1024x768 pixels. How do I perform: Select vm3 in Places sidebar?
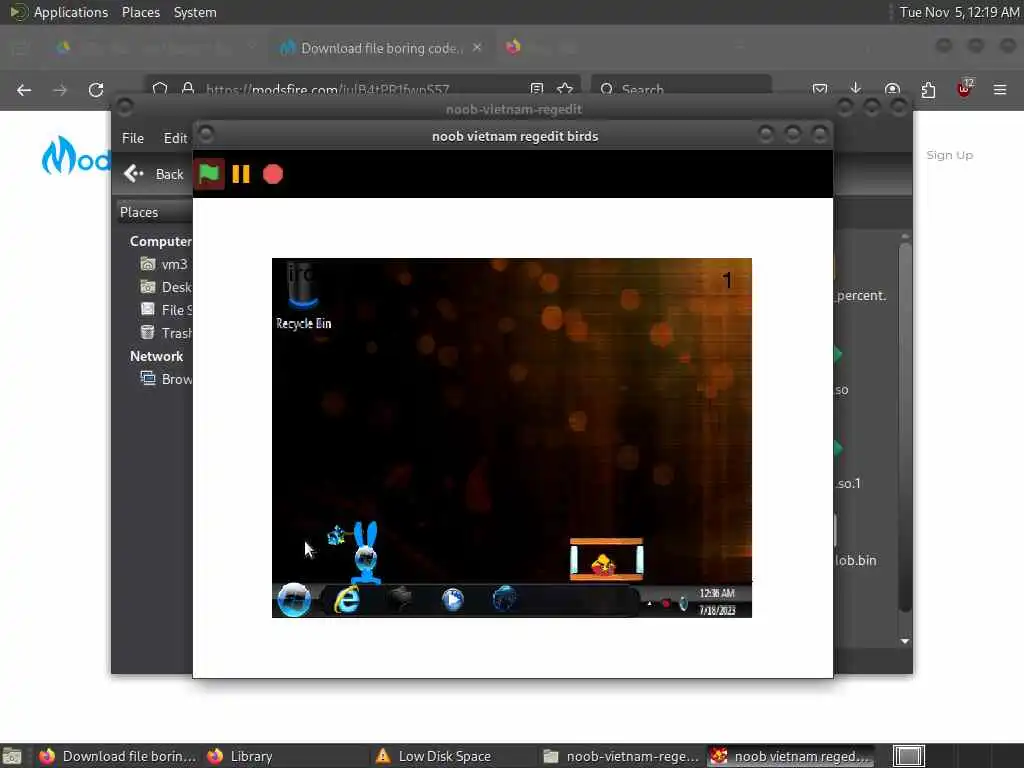tap(165, 264)
